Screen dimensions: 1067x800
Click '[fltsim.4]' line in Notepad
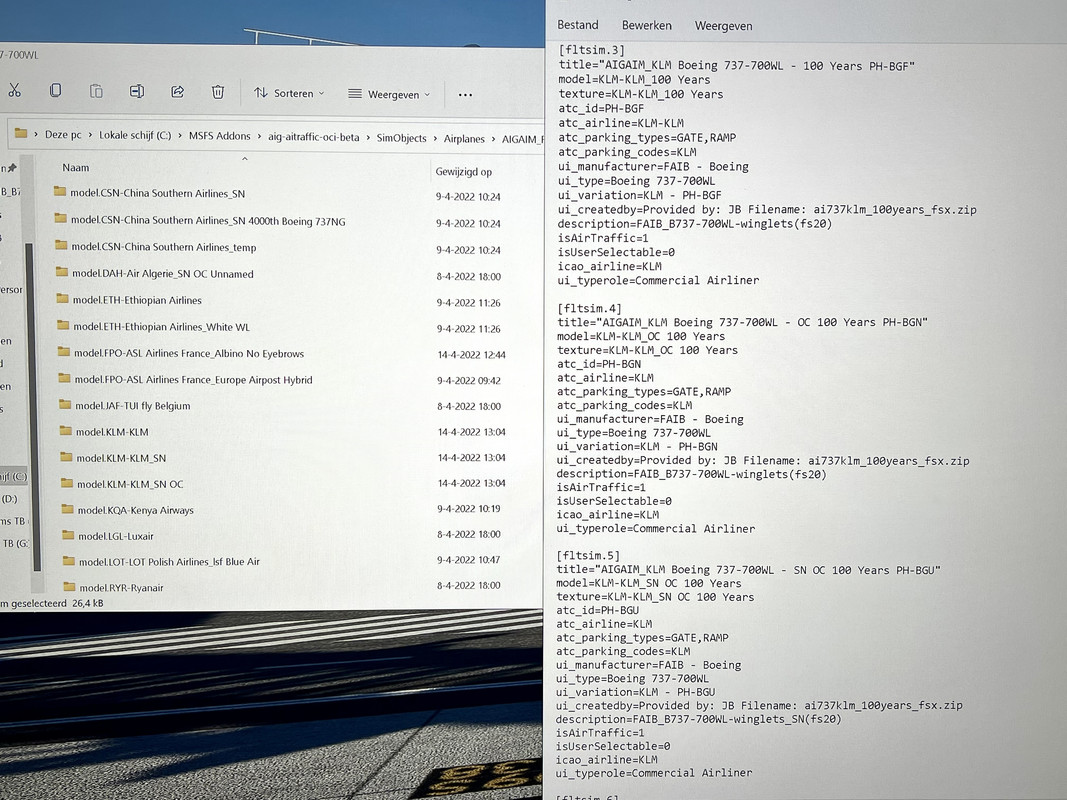point(589,308)
